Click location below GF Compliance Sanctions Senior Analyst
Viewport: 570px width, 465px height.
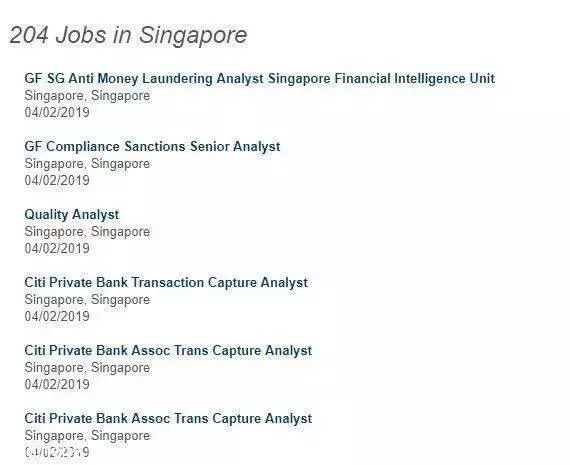(87, 164)
